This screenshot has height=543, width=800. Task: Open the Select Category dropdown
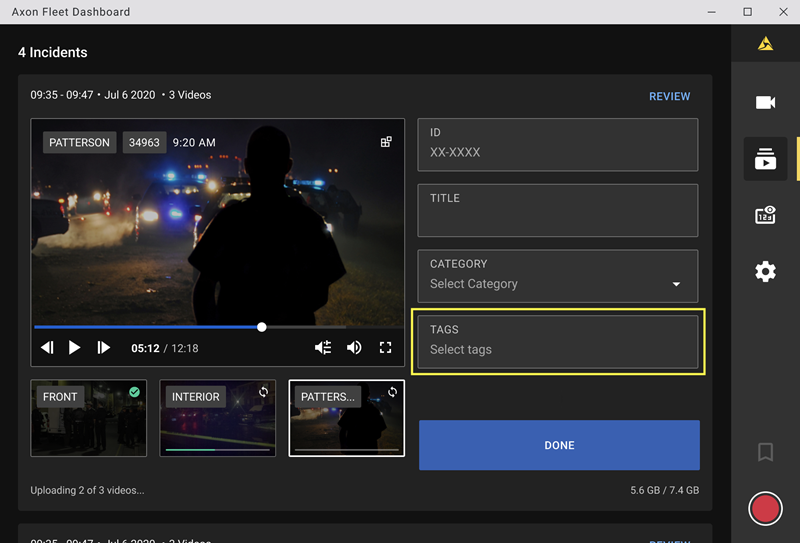558,276
